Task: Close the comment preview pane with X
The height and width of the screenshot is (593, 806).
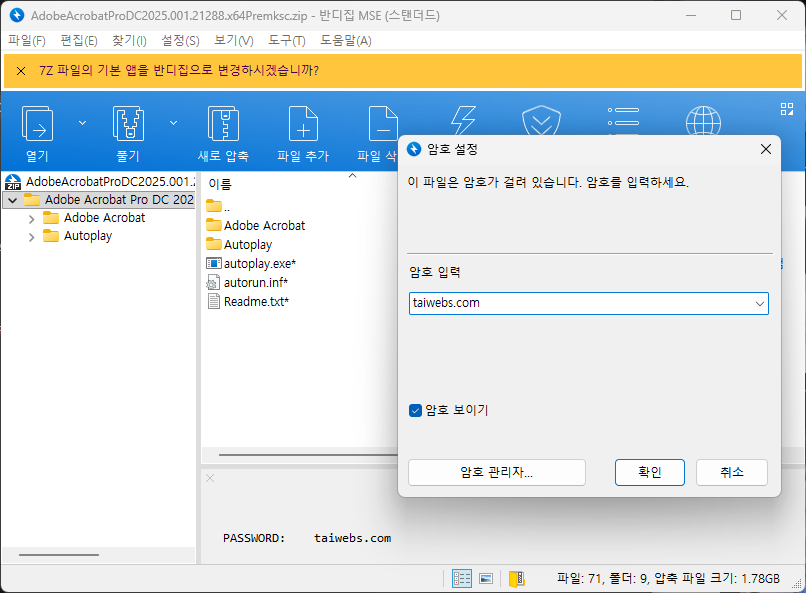Action: coord(210,478)
